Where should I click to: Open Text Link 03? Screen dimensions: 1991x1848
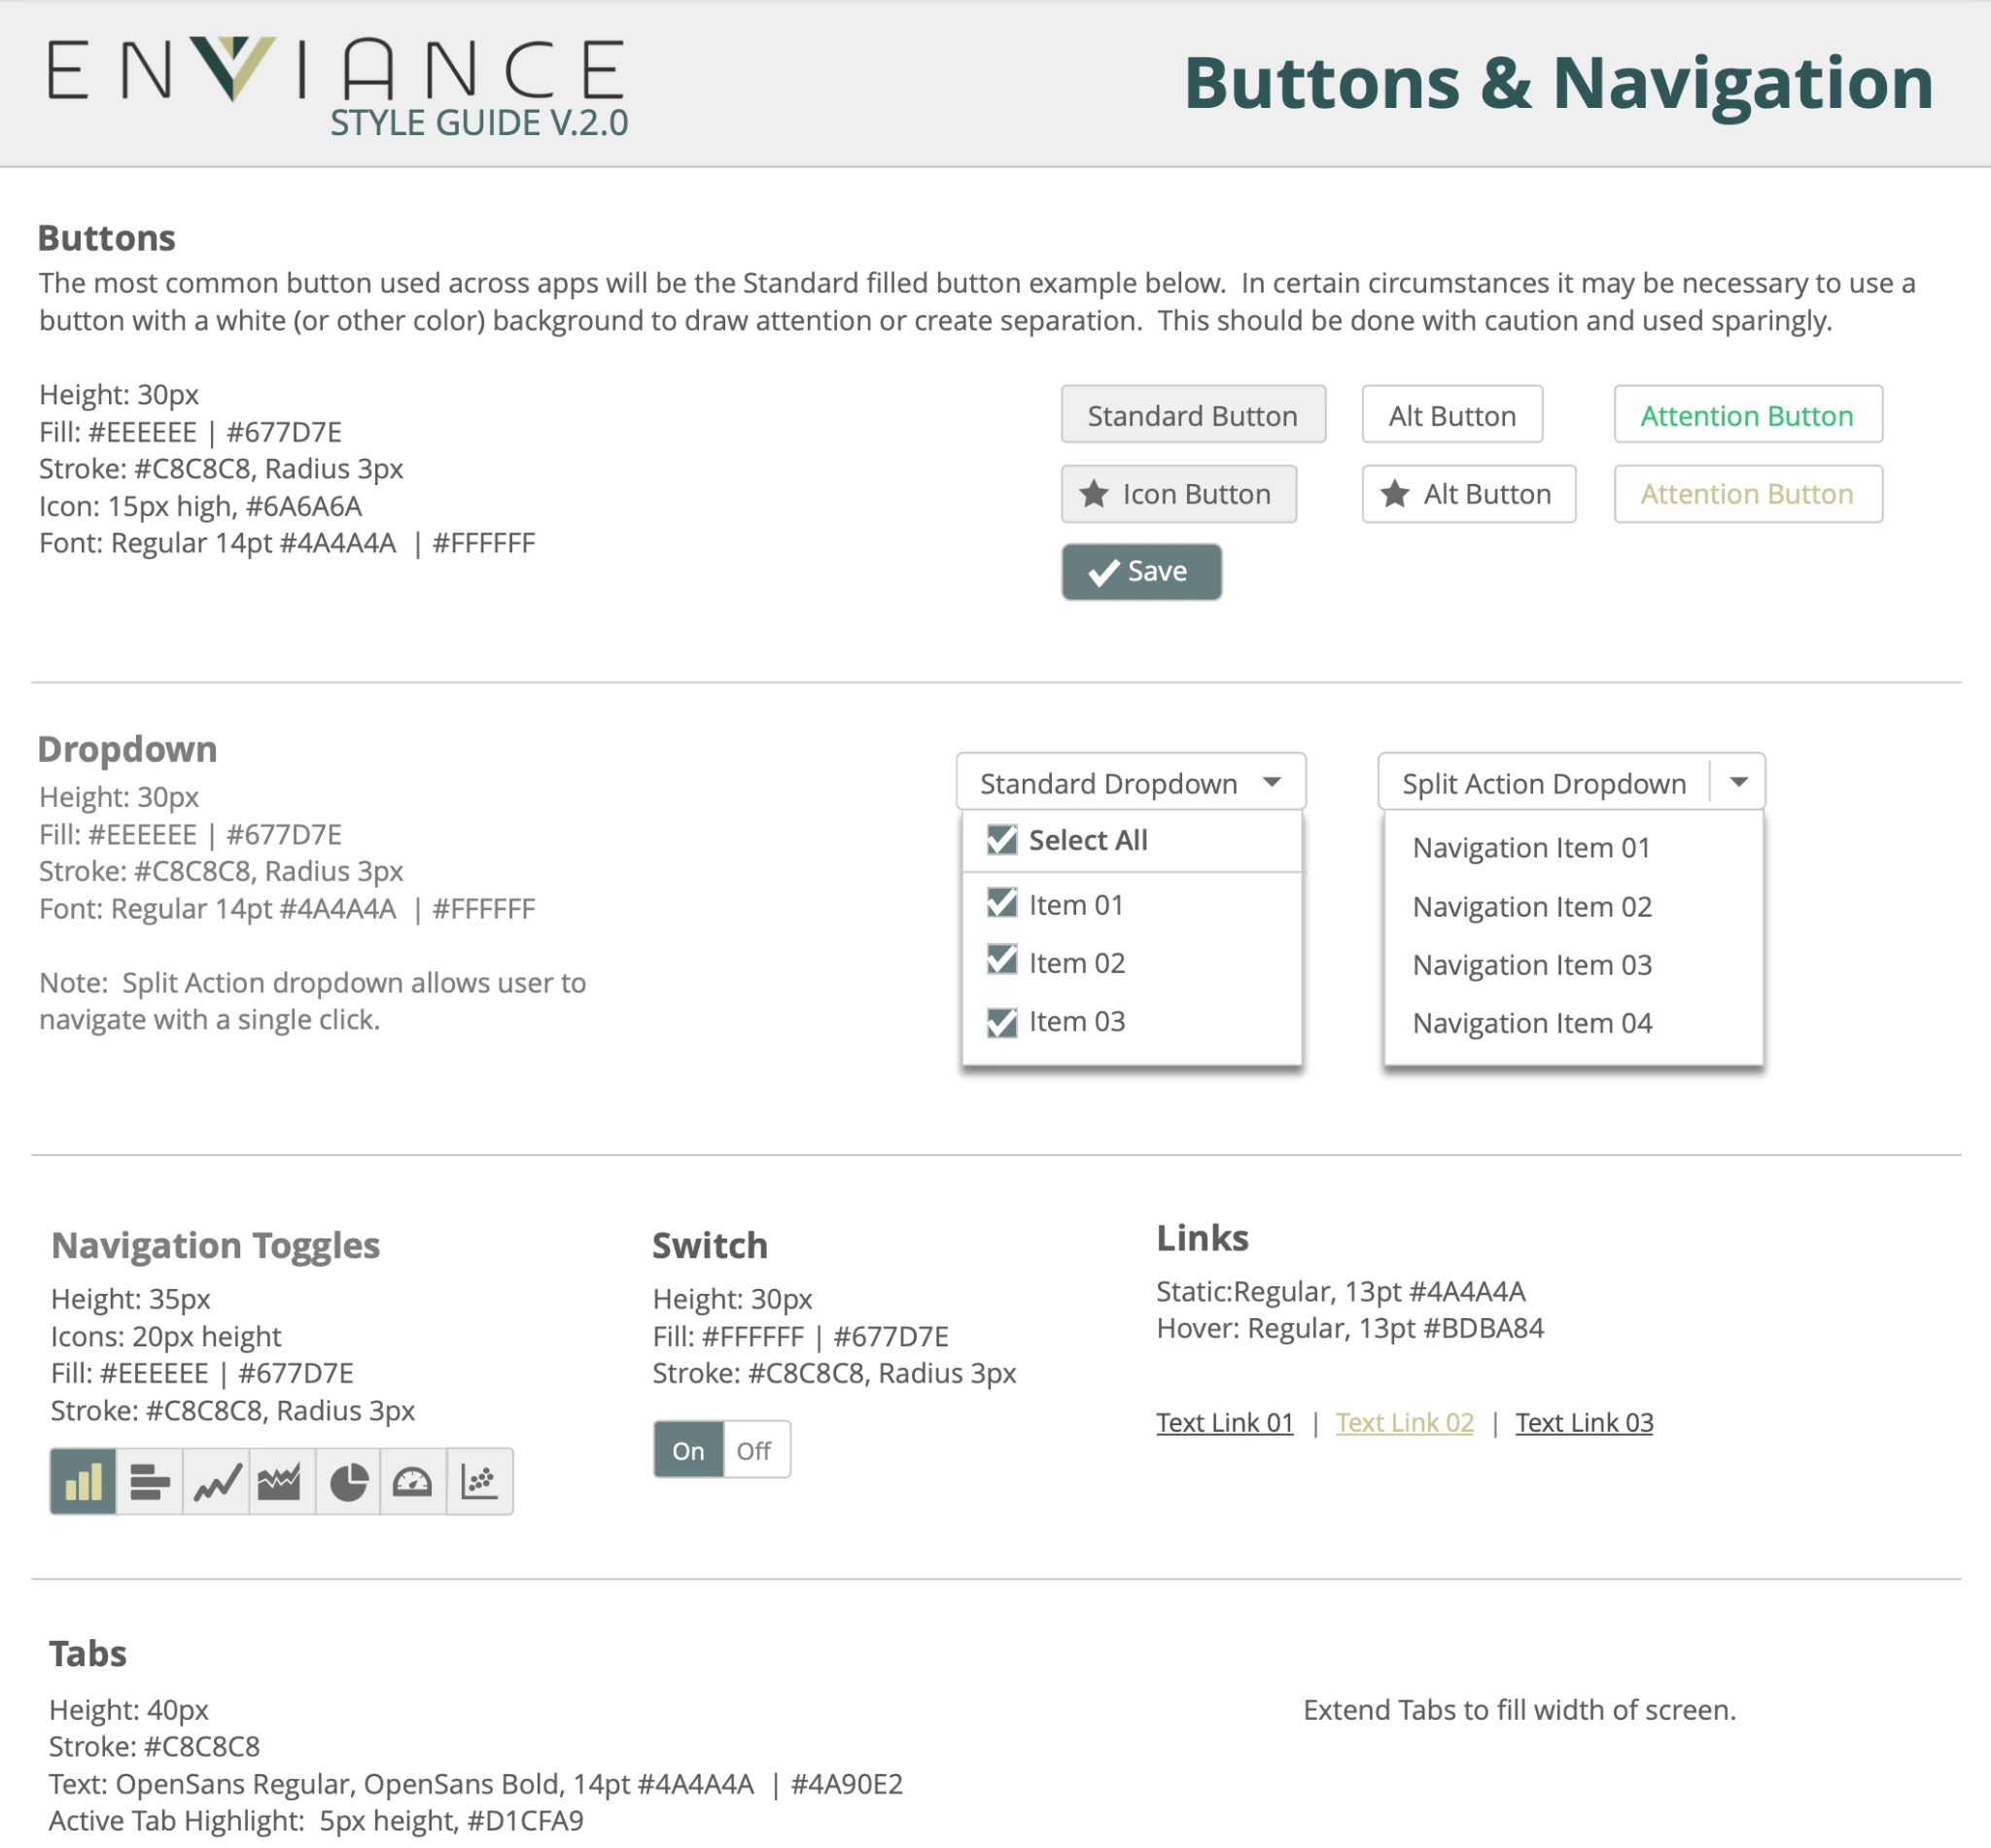pos(1584,1422)
